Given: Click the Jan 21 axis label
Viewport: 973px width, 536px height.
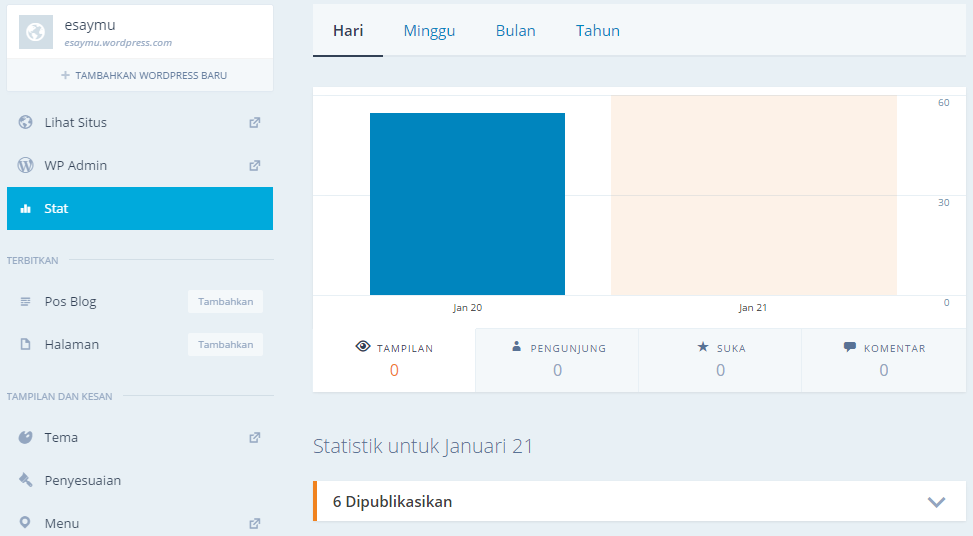Looking at the screenshot, I should pyautogui.click(x=753, y=308).
